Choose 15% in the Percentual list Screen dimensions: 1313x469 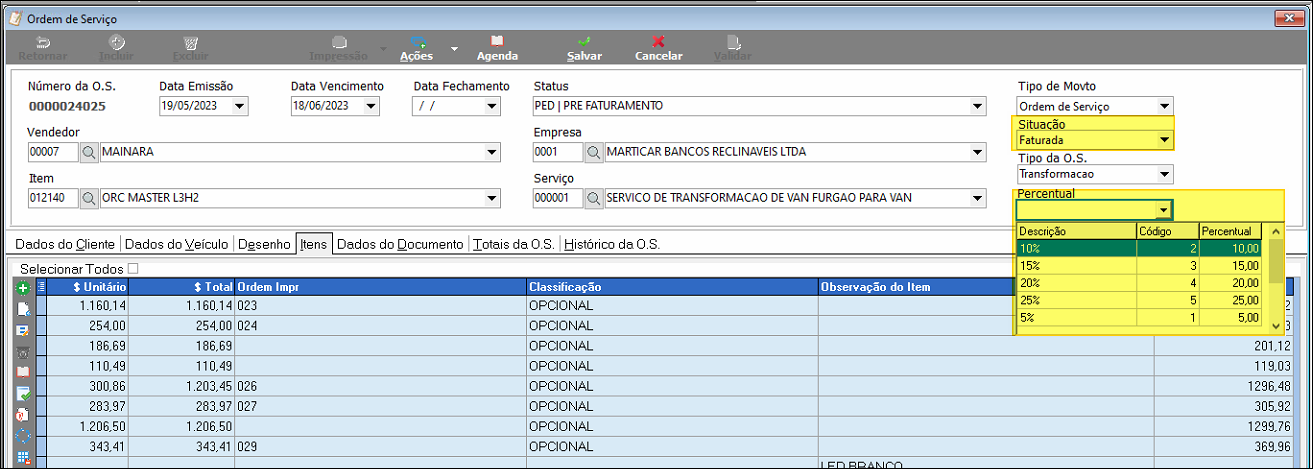coord(1141,265)
